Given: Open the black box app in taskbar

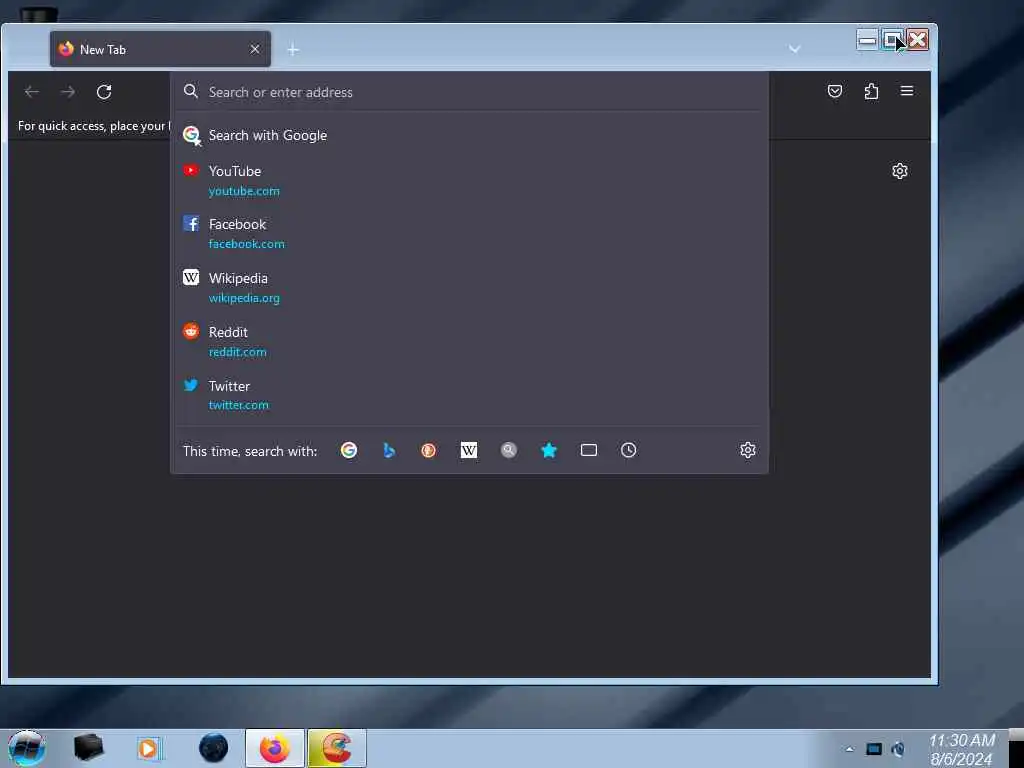Looking at the screenshot, I should [88, 748].
